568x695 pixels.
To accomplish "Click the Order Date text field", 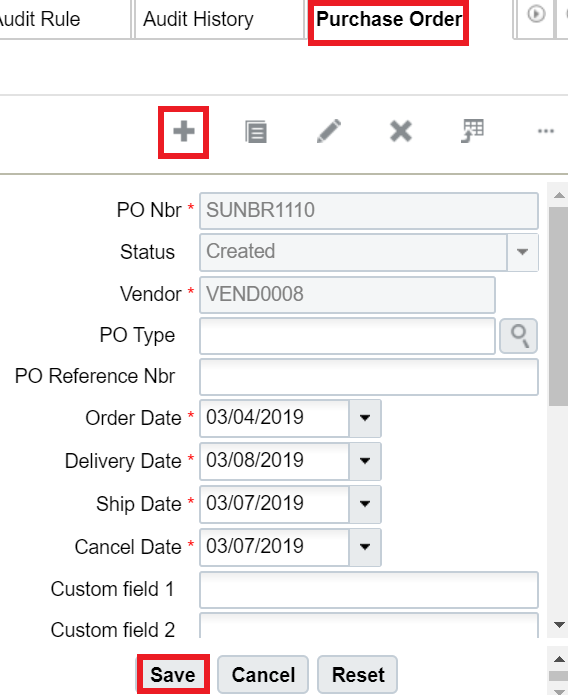I will 274,418.
